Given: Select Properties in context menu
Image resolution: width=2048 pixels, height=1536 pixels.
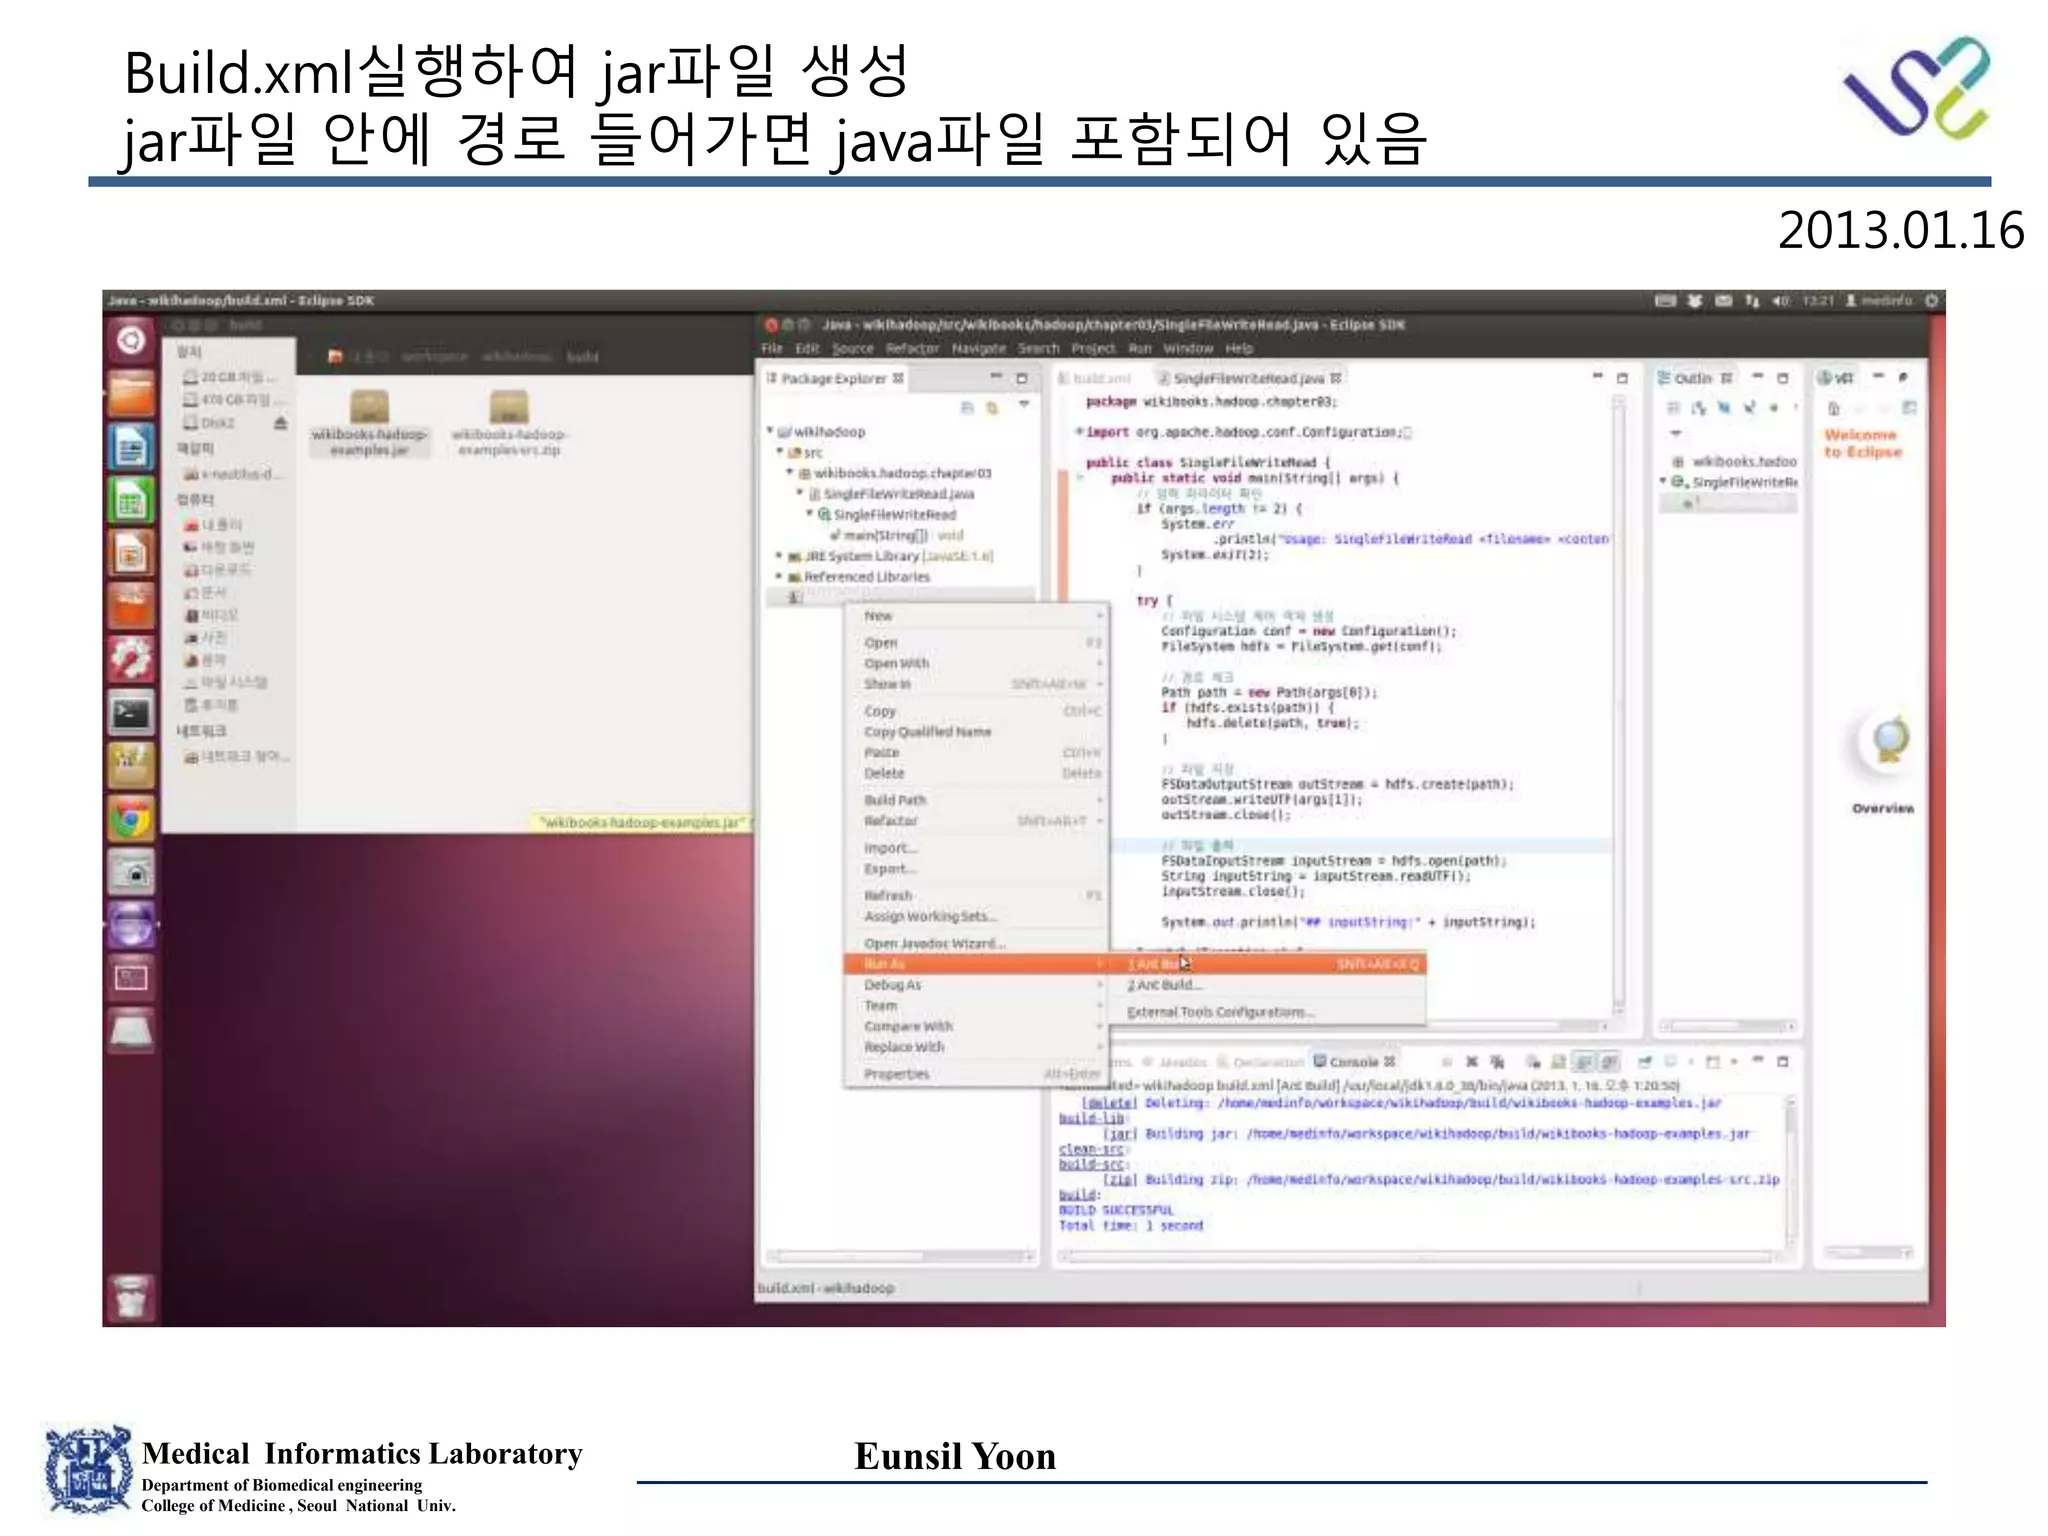Looking at the screenshot, I should pyautogui.click(x=977, y=1074).
